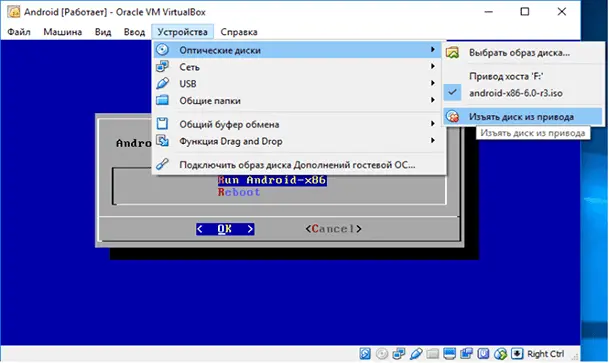This screenshot has width=610, height=363.
Task: Expand the Функция Drag and Drop submenu arrow
Action: point(433,140)
